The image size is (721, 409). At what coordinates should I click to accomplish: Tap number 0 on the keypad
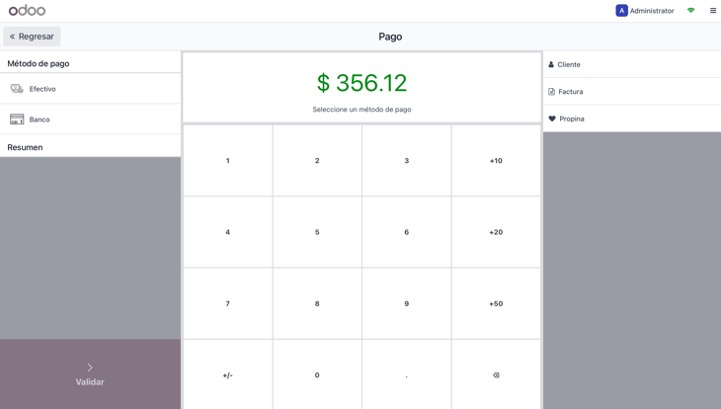[317, 375]
